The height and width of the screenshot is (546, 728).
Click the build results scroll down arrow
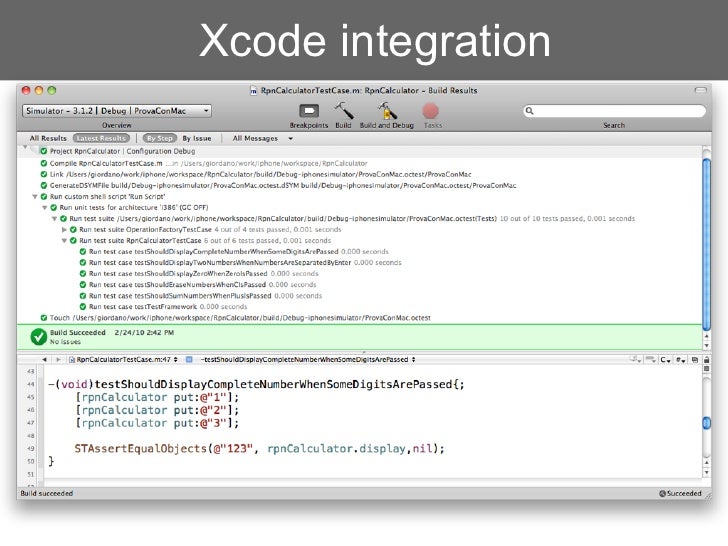(x=706, y=345)
